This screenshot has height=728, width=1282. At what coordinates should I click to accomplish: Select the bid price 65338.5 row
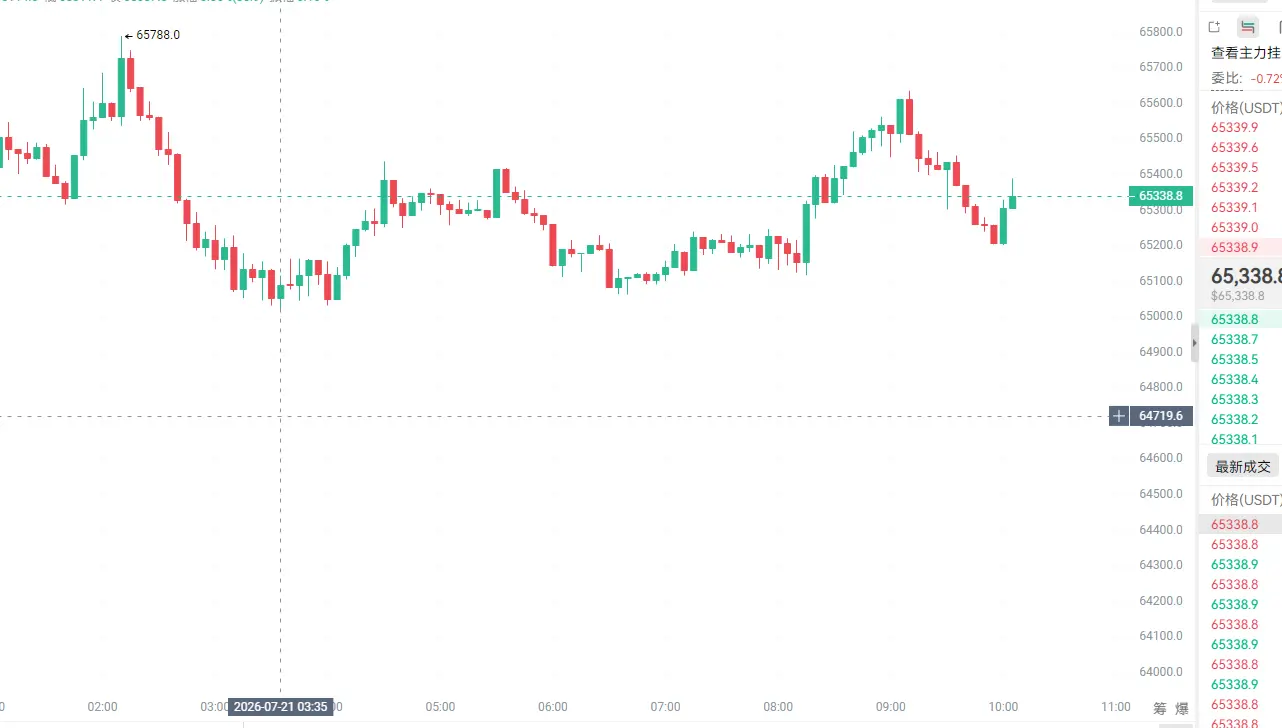[1240, 359]
